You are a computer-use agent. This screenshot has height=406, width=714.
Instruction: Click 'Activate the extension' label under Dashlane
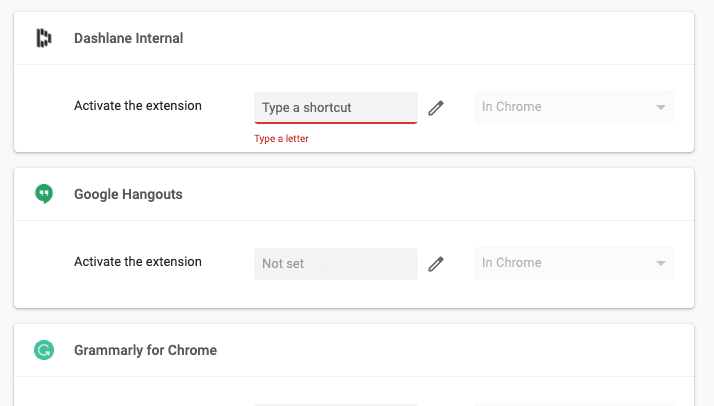point(138,105)
